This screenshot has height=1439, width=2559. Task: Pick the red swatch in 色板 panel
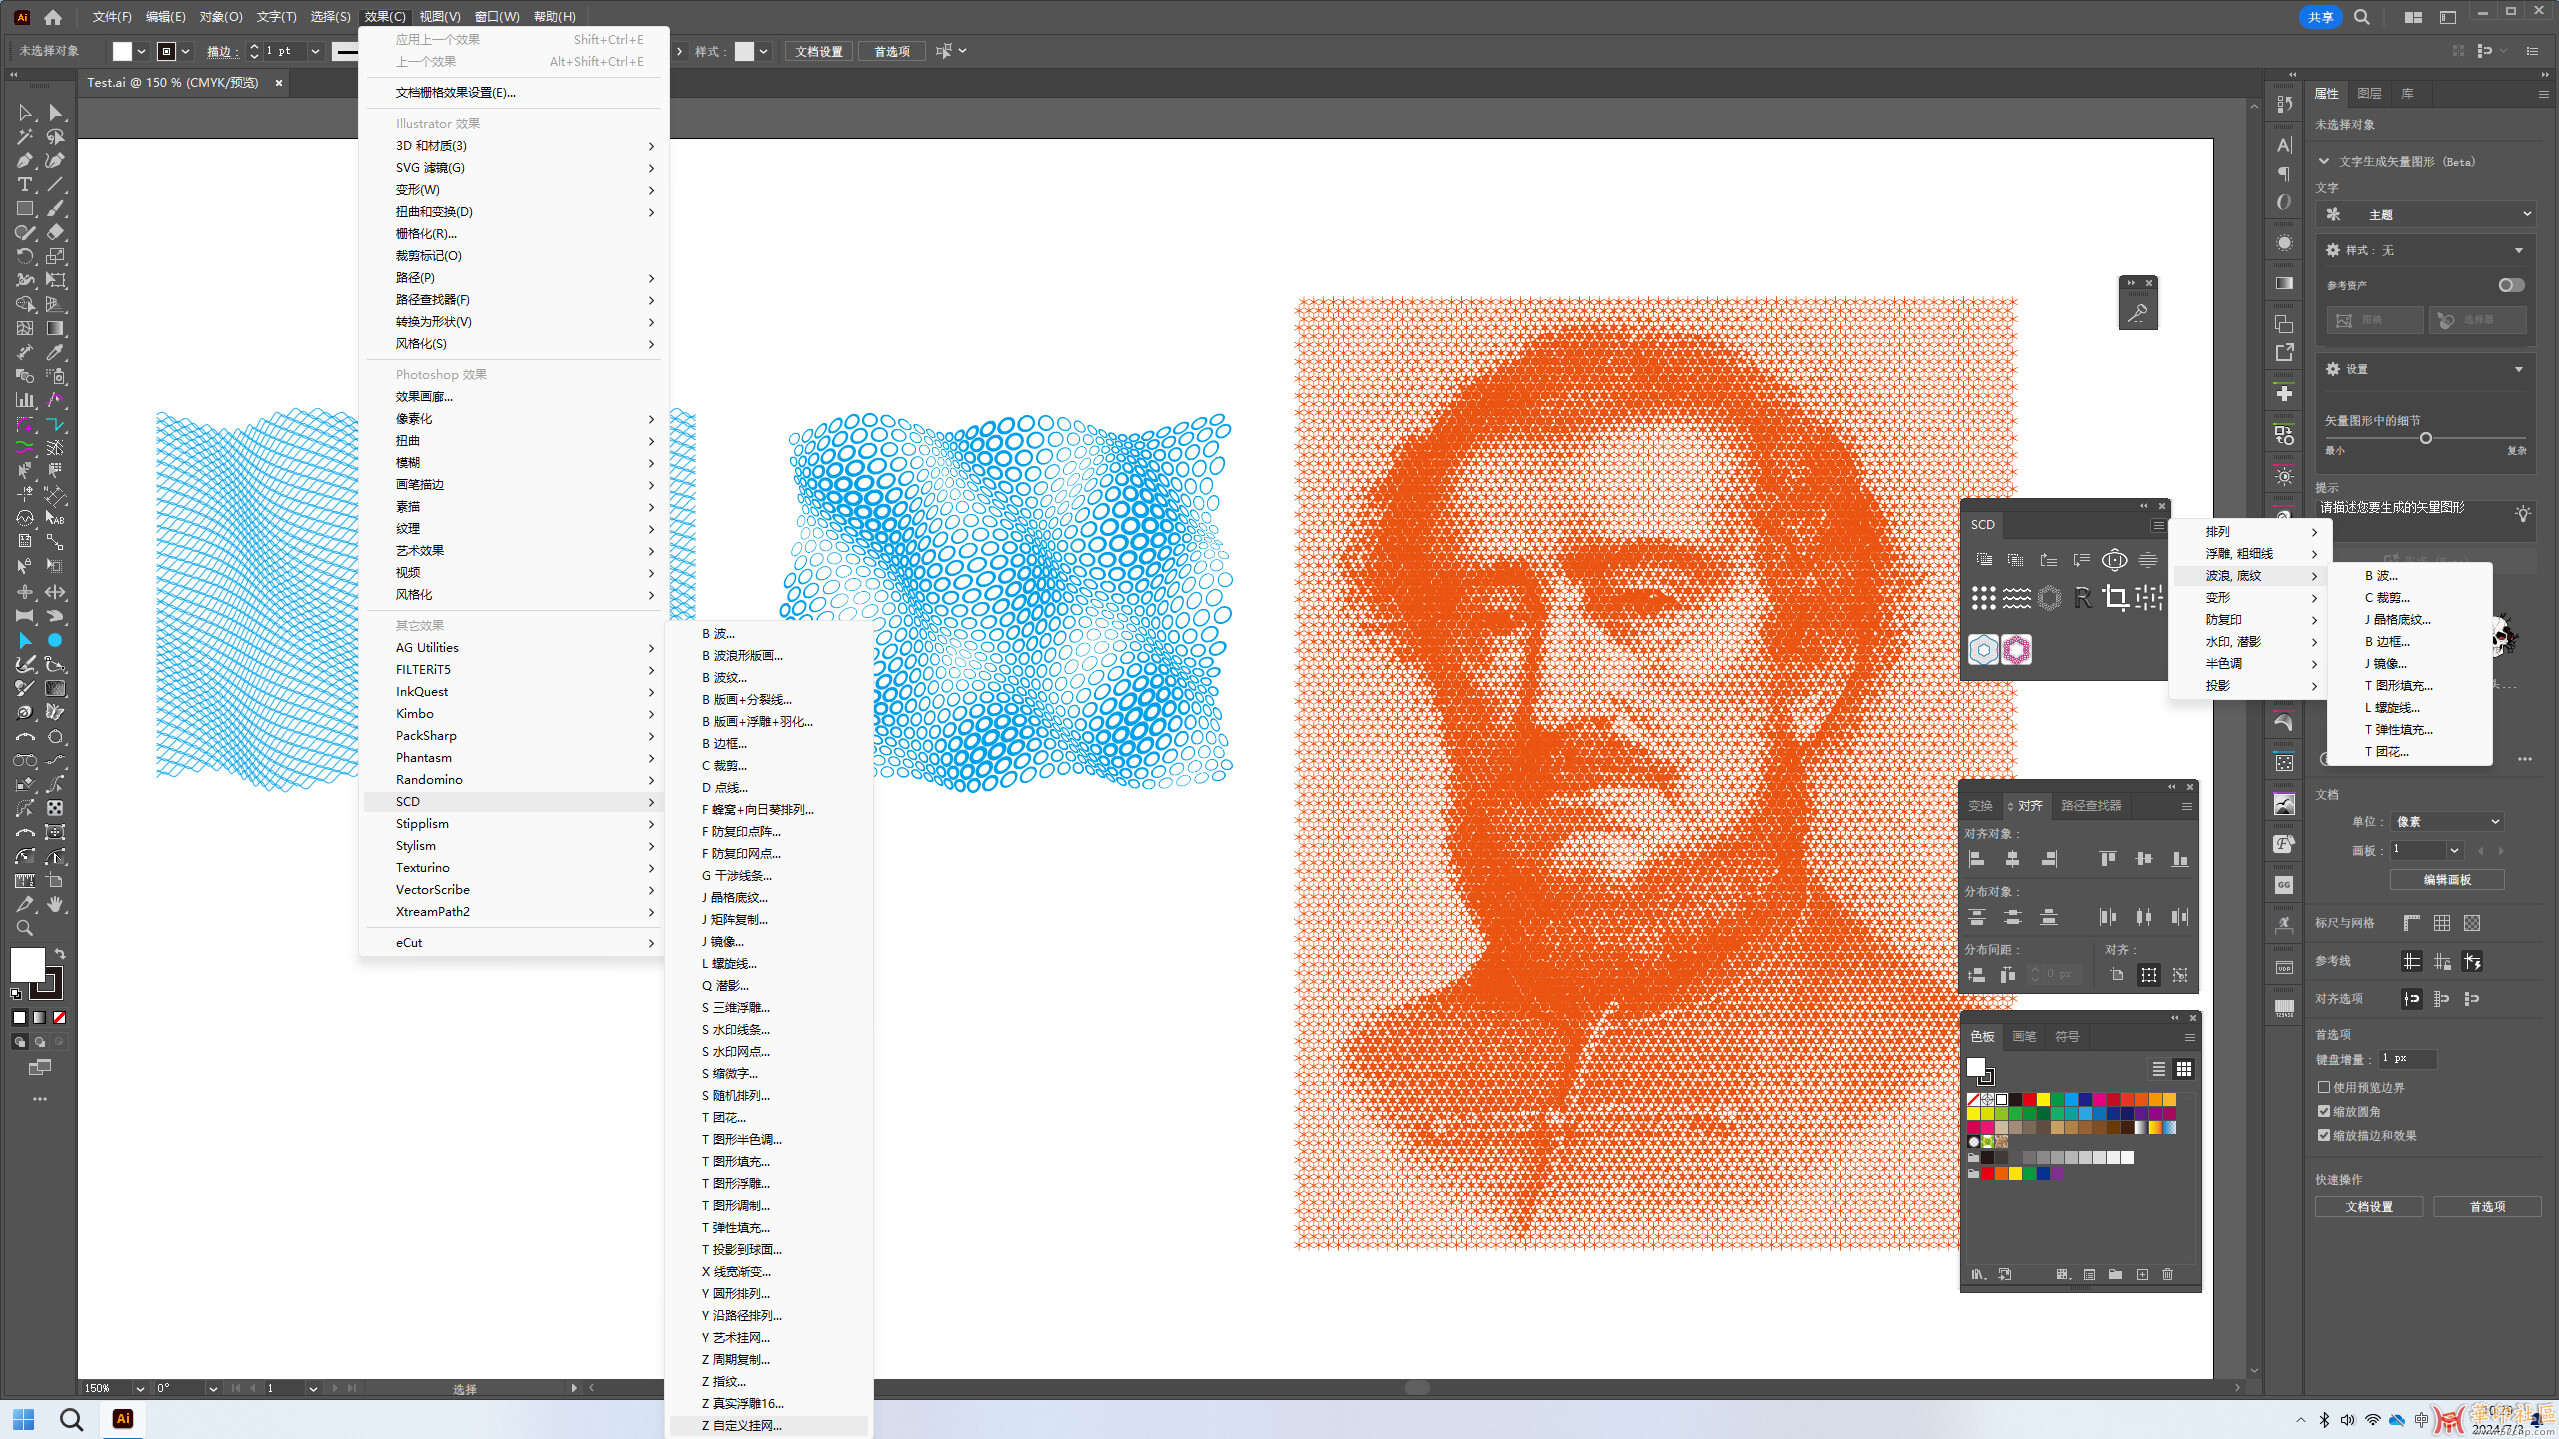tap(2030, 1100)
